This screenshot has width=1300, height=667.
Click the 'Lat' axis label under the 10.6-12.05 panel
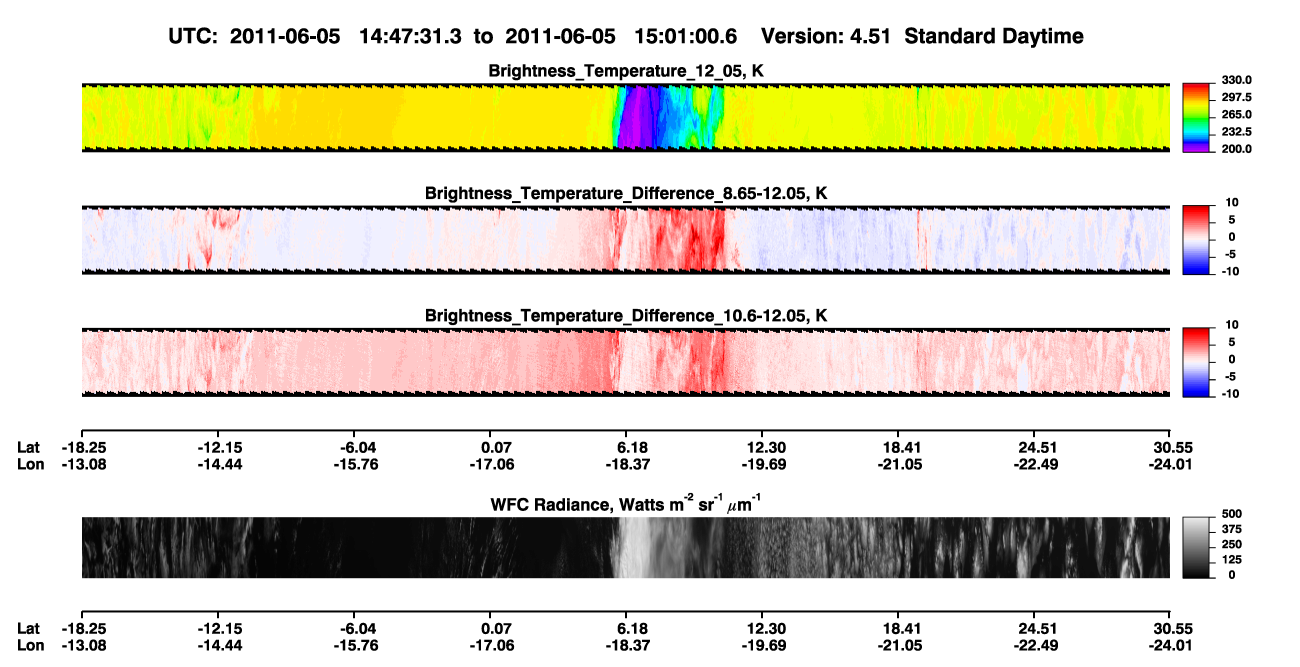(x=29, y=447)
